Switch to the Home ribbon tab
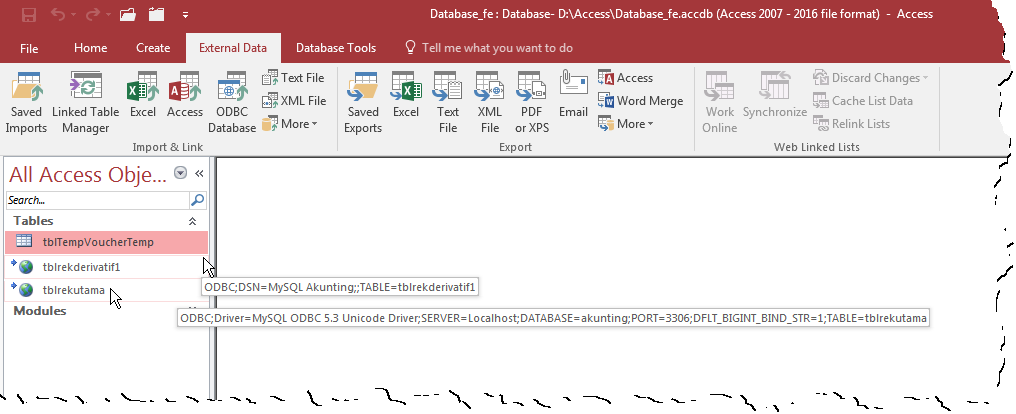This screenshot has height=414, width=1016. pyautogui.click(x=91, y=48)
